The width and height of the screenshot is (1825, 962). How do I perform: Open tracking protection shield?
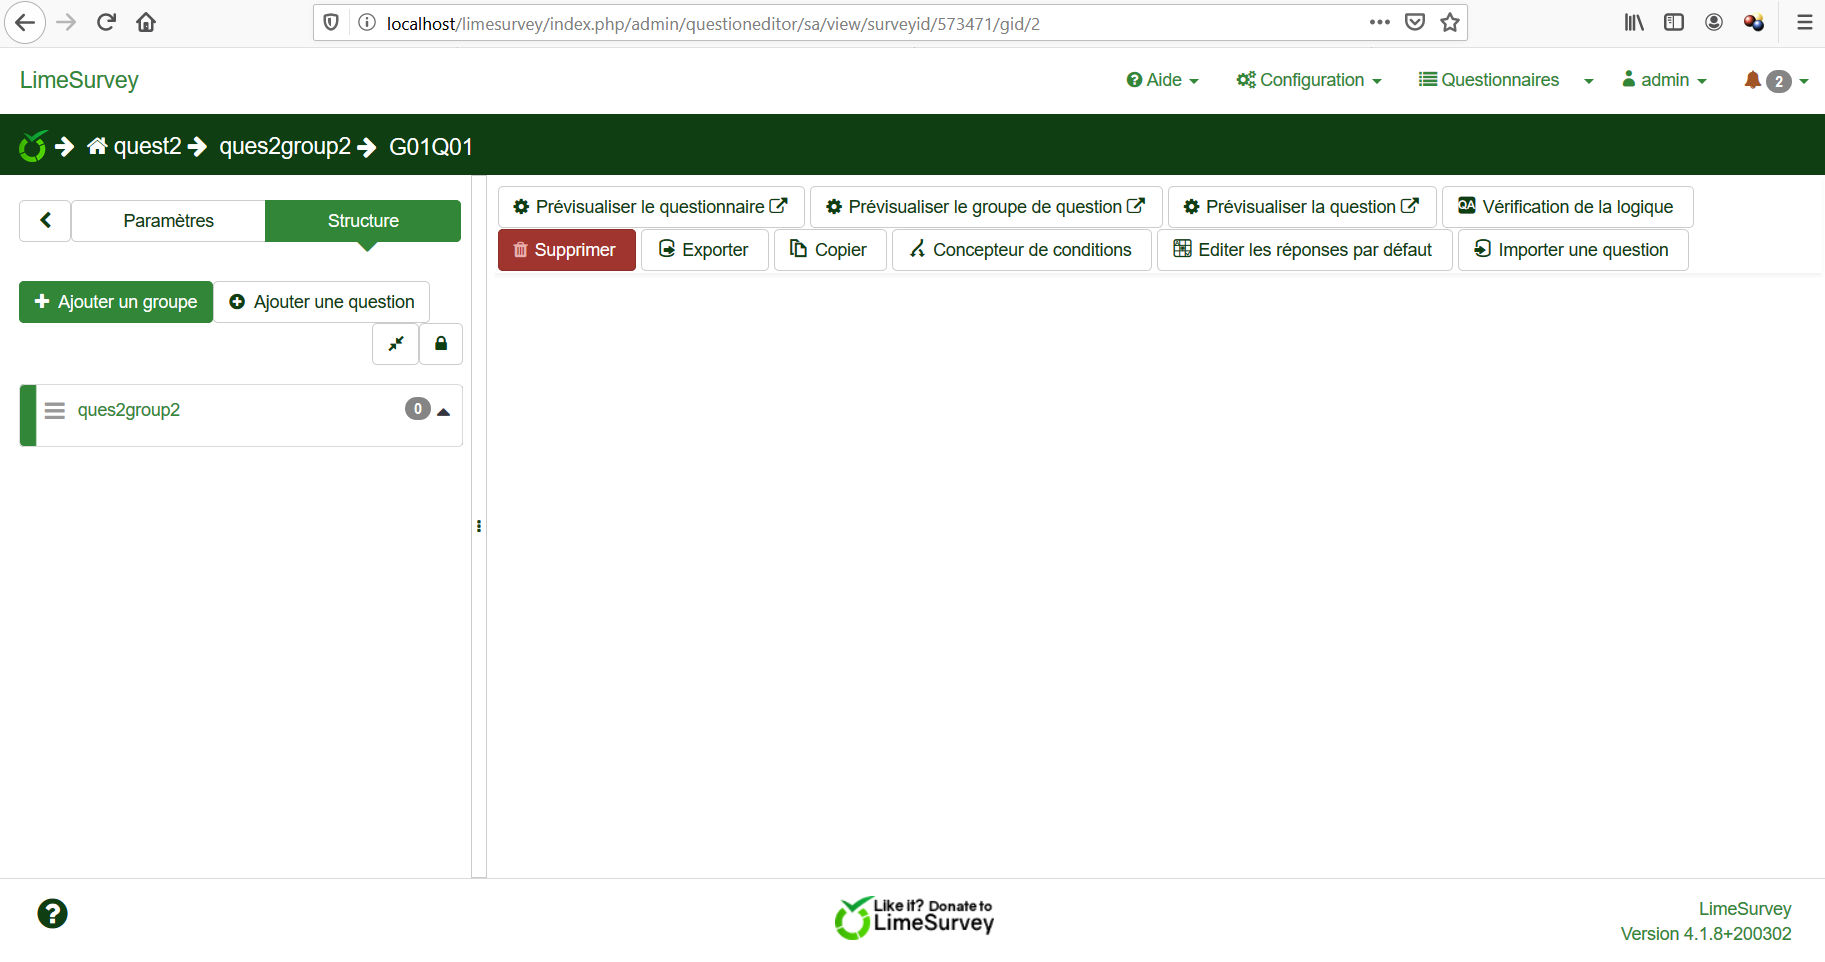[x=331, y=23]
